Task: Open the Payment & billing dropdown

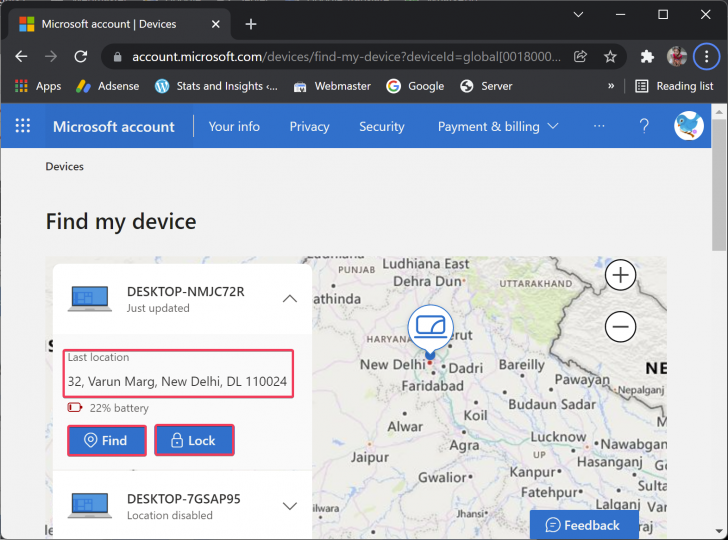Action: pyautogui.click(x=498, y=127)
